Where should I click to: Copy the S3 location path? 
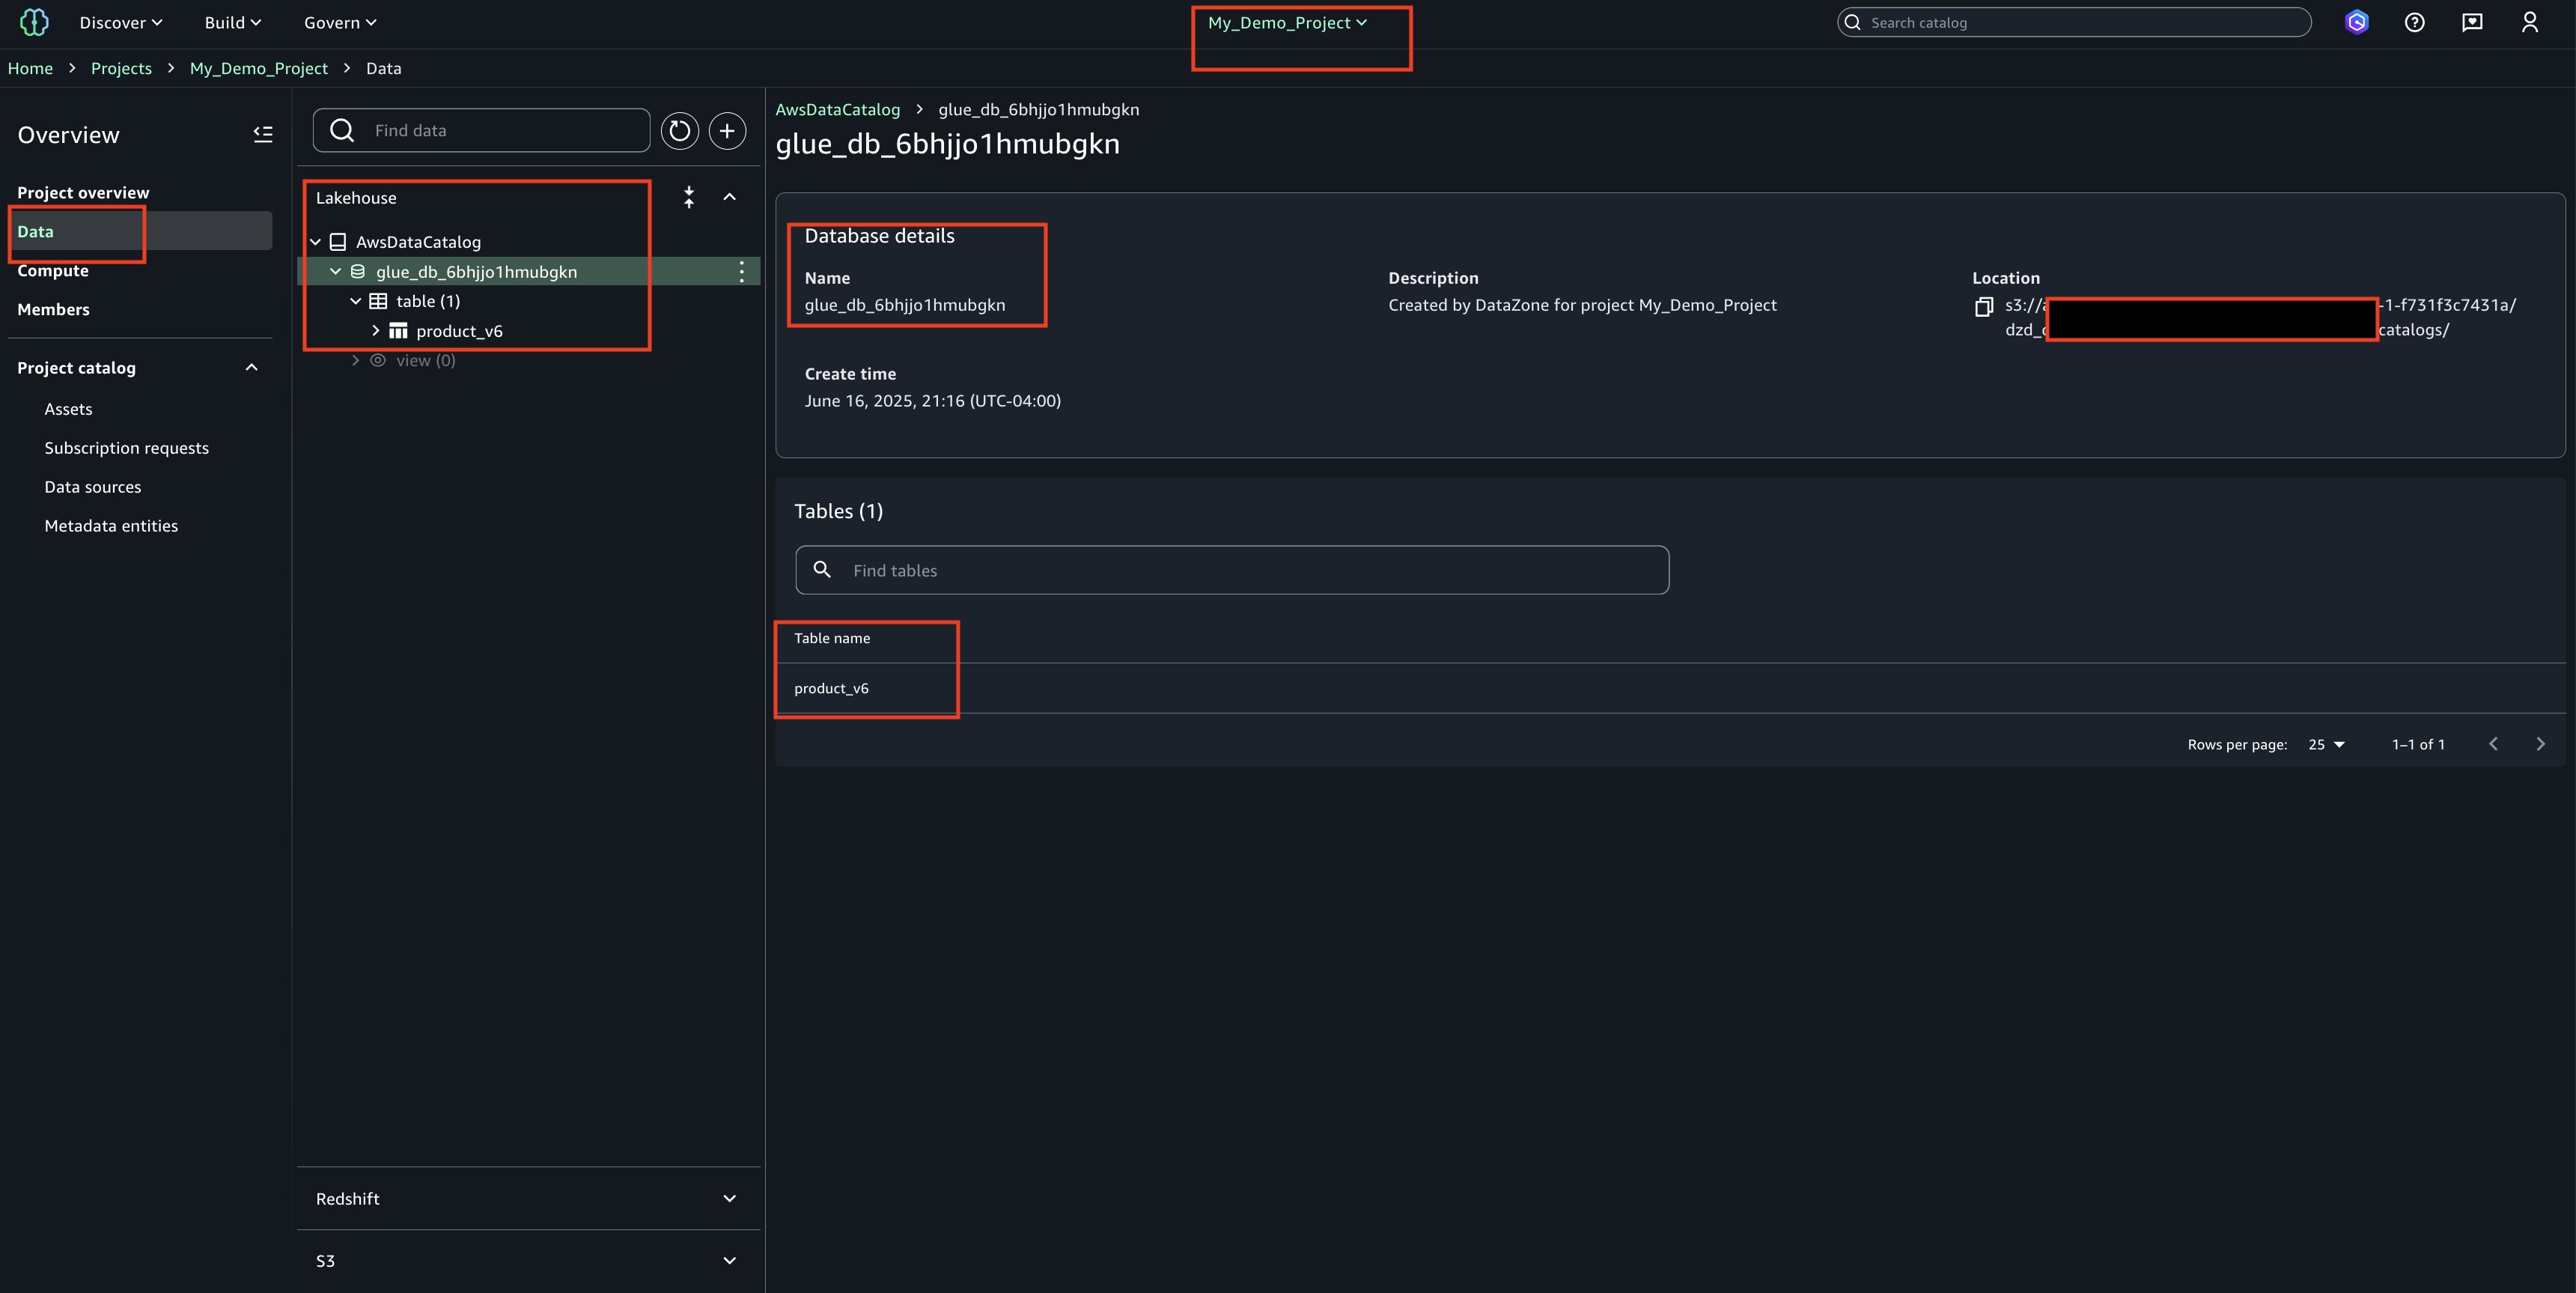tap(1984, 307)
